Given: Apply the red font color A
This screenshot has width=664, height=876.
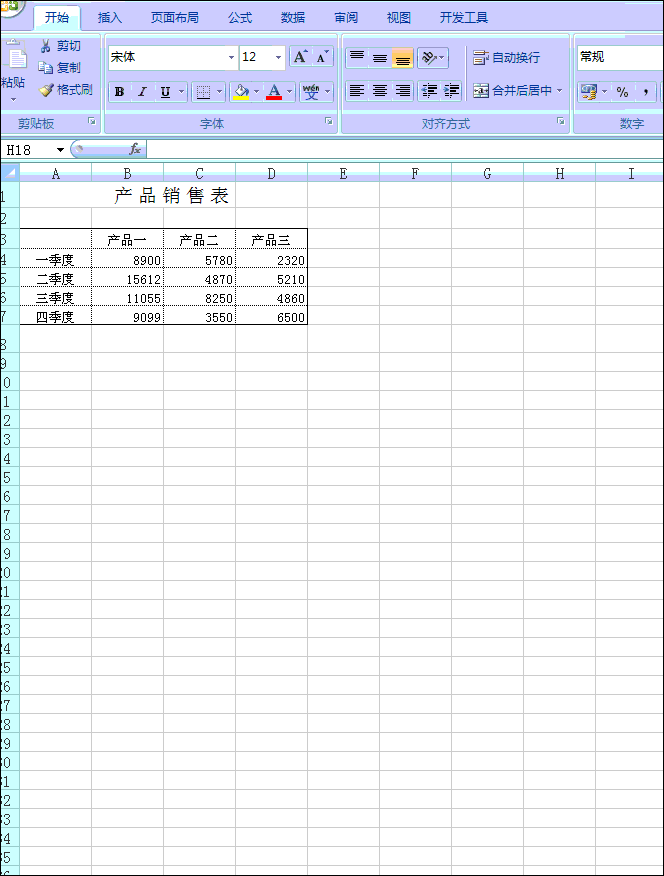Looking at the screenshot, I should click(274, 92).
